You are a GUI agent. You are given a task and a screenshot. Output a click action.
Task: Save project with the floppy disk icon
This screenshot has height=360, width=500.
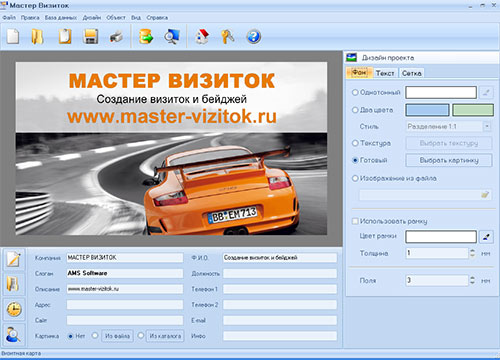[x=91, y=37]
